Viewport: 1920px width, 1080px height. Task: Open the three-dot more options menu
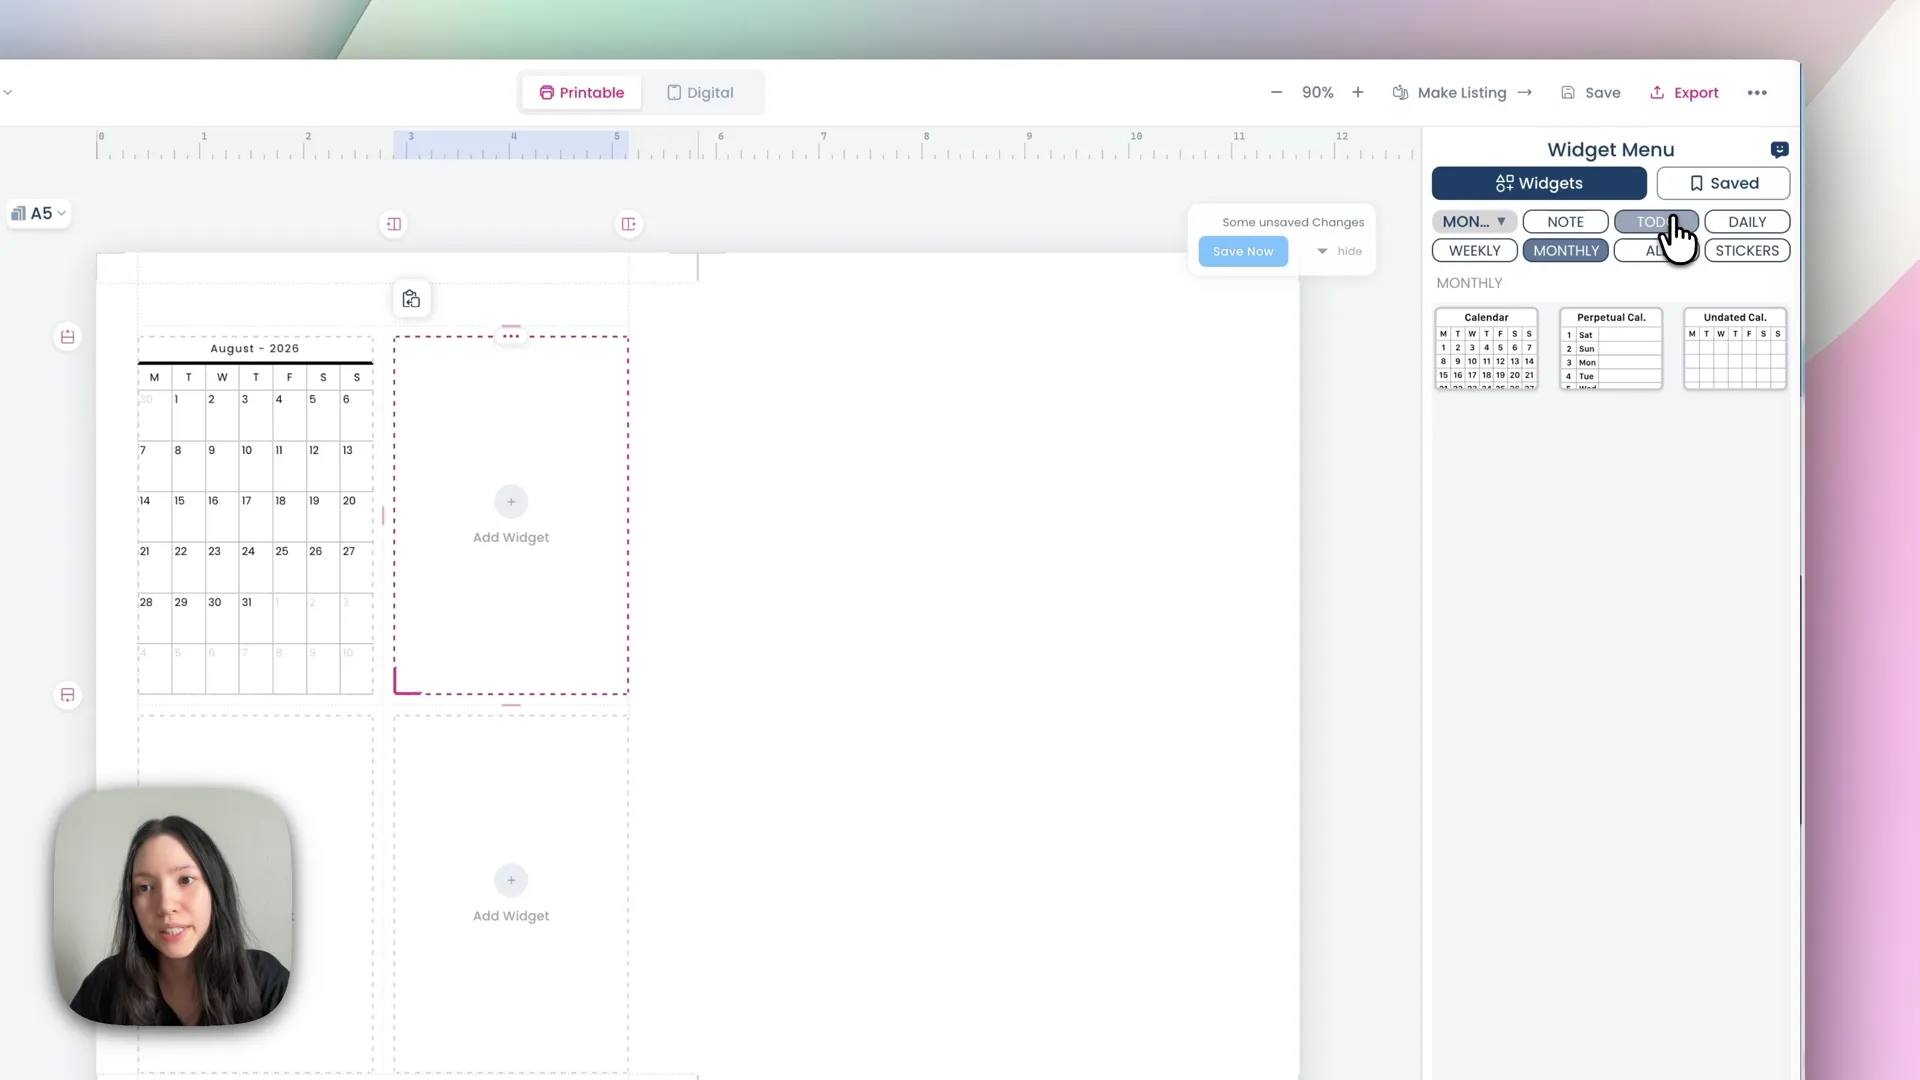coord(1757,93)
